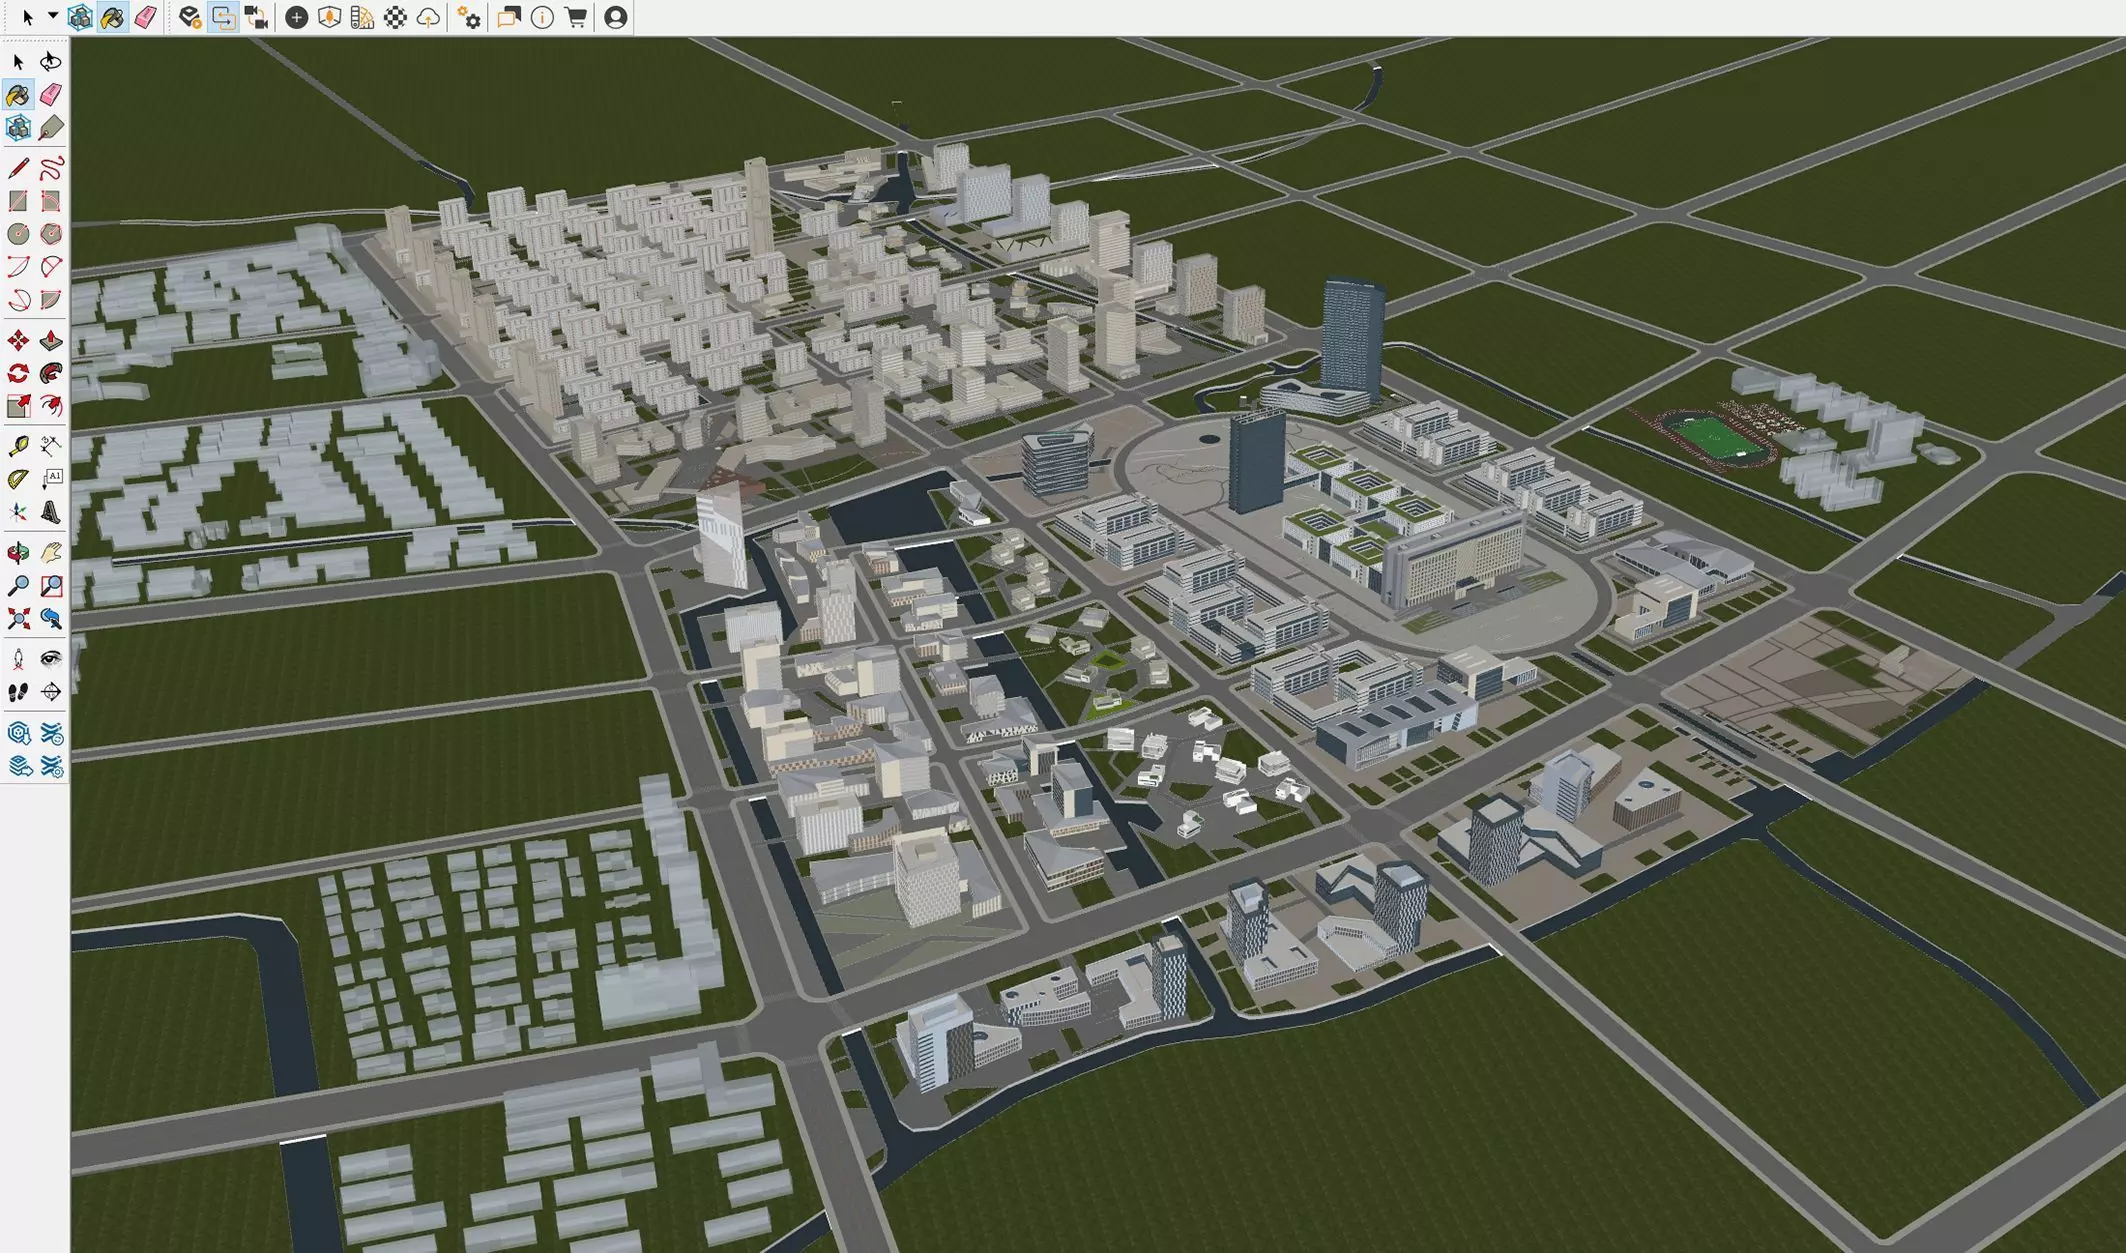Screen dimensions: 2126x1253
Task: Select the Line pencil tool
Action: 18,168
